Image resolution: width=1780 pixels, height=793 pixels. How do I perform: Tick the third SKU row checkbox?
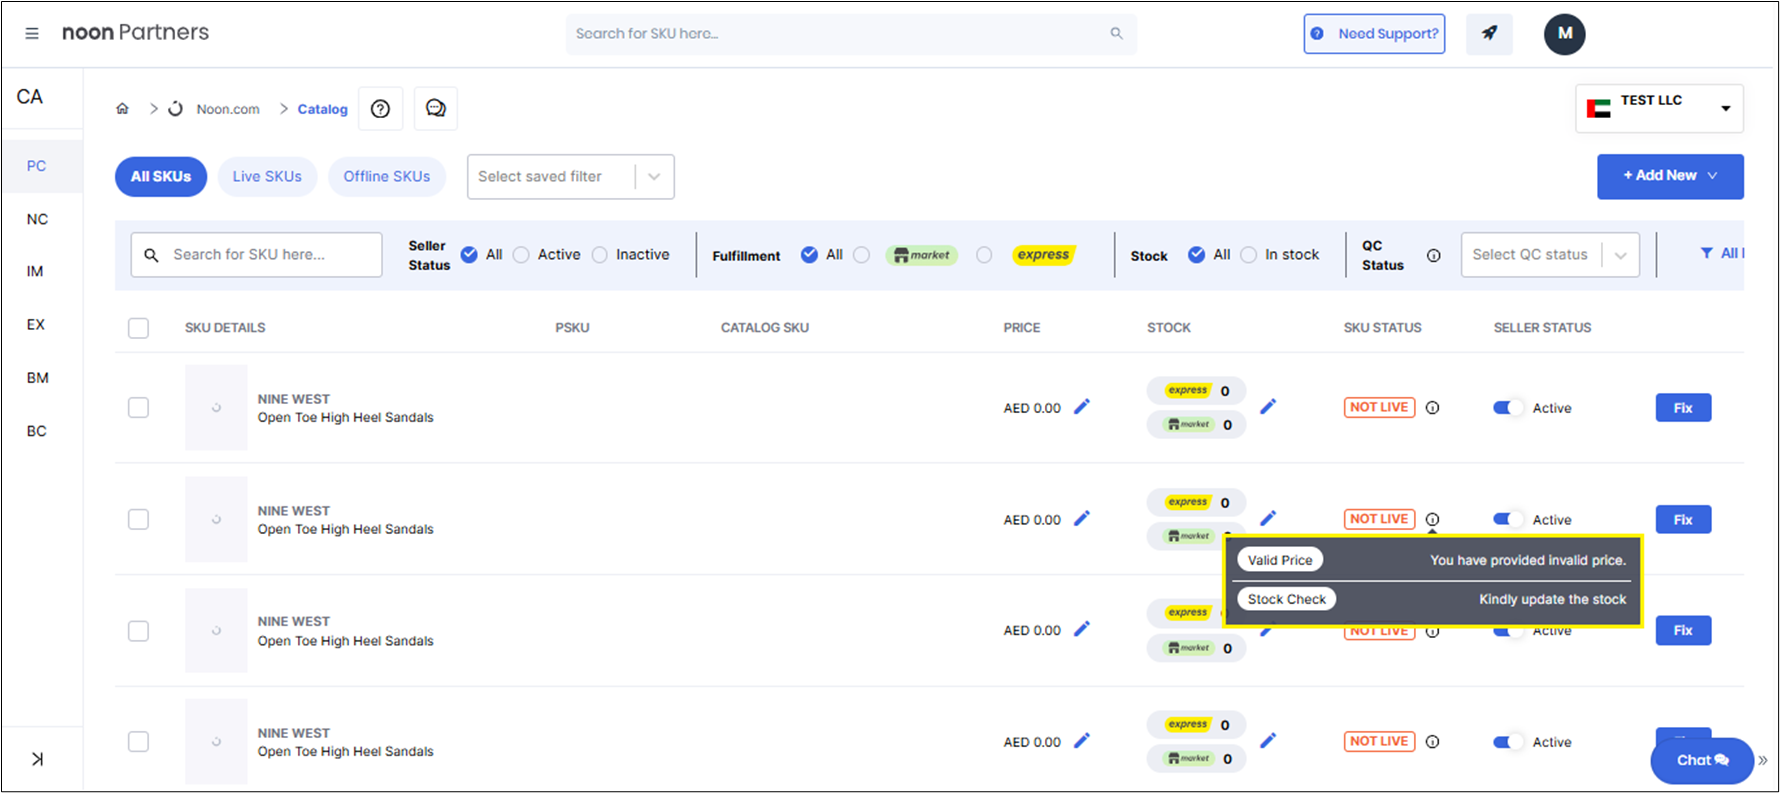(x=138, y=631)
